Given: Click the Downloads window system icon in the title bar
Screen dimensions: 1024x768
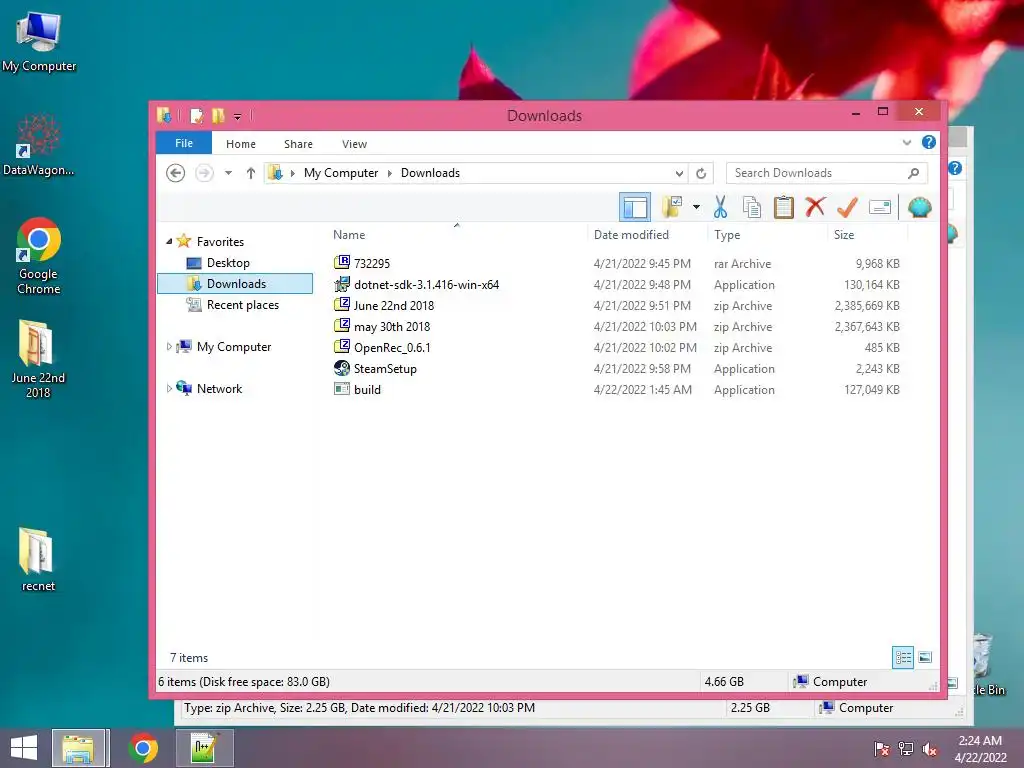Looking at the screenshot, I should (164, 116).
